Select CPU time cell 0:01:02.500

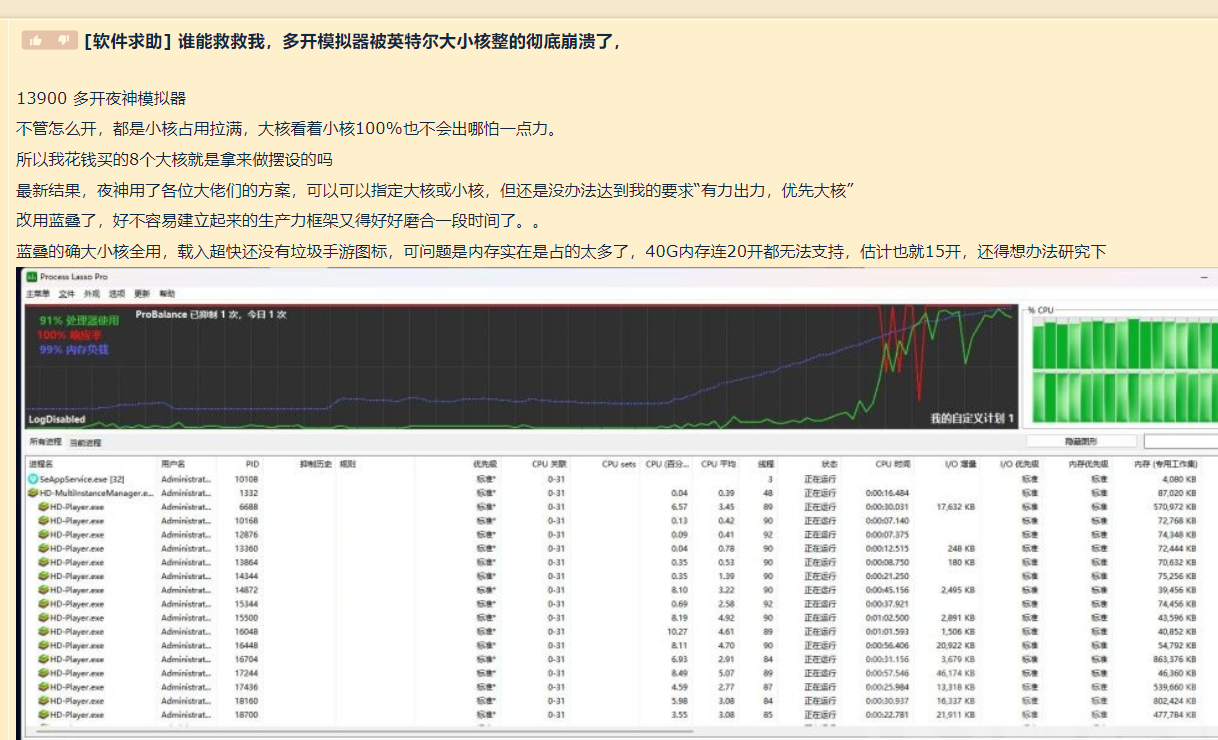(887, 618)
